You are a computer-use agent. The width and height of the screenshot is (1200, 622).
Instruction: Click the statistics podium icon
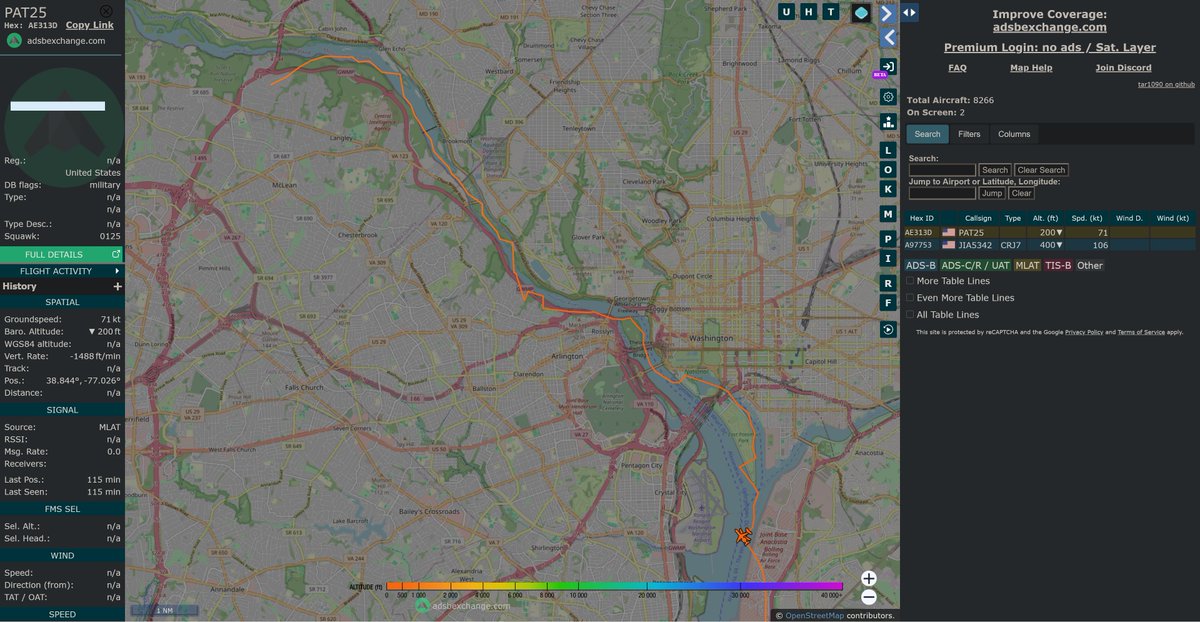(x=887, y=122)
